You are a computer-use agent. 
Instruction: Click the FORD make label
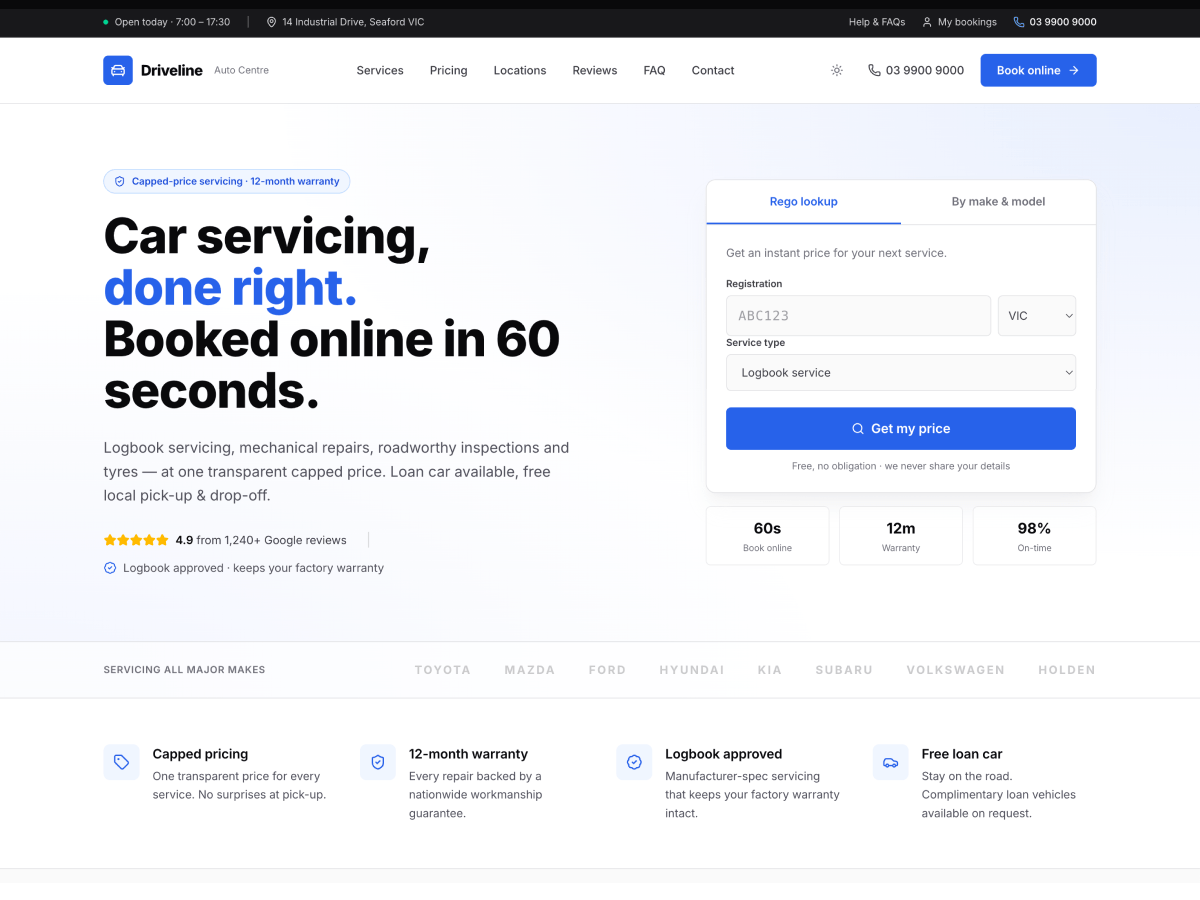click(607, 670)
